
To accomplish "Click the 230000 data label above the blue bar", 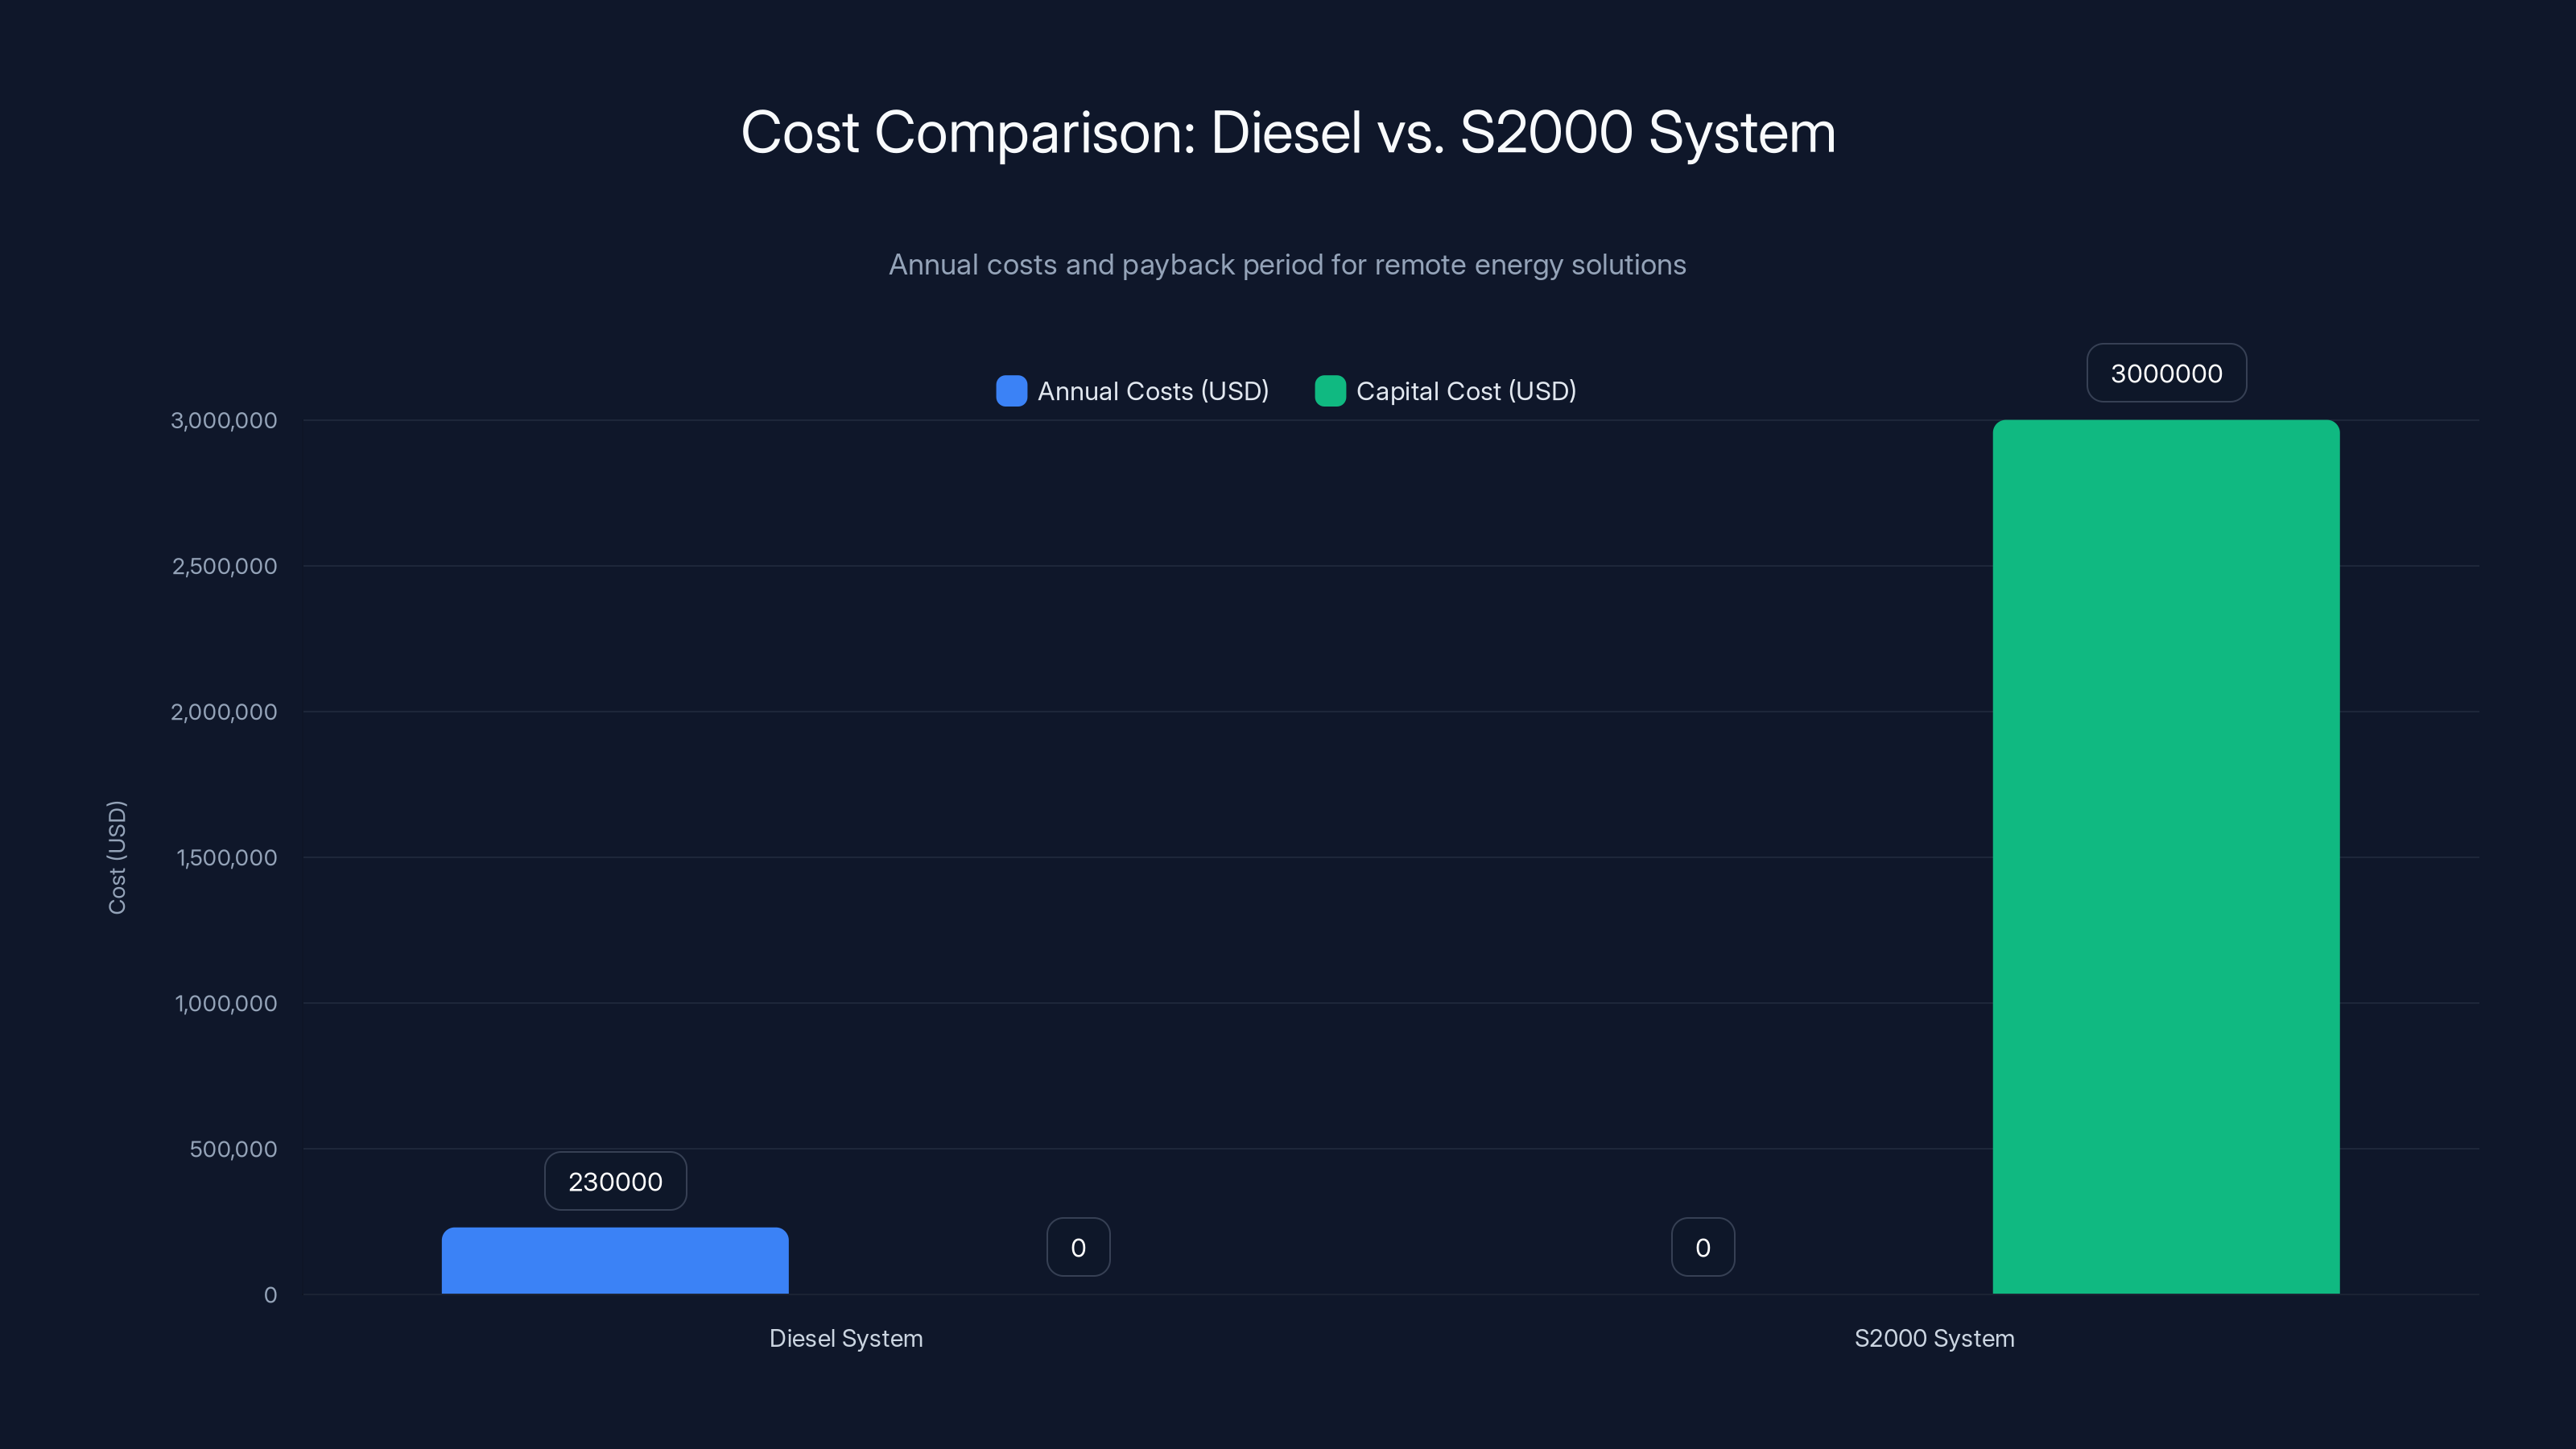I will 614,1180.
